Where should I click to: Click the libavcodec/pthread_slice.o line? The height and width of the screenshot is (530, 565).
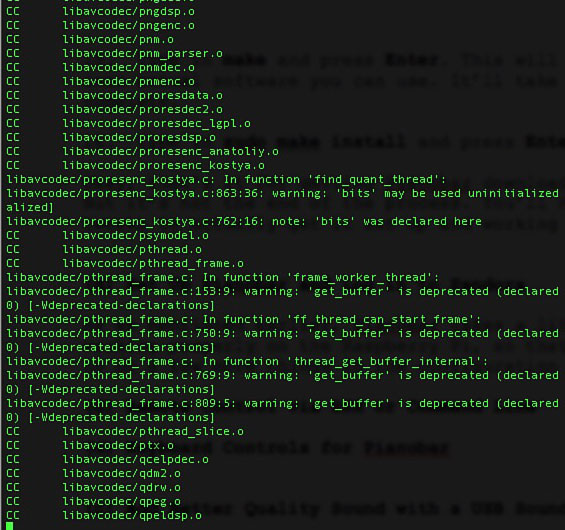click(125, 432)
